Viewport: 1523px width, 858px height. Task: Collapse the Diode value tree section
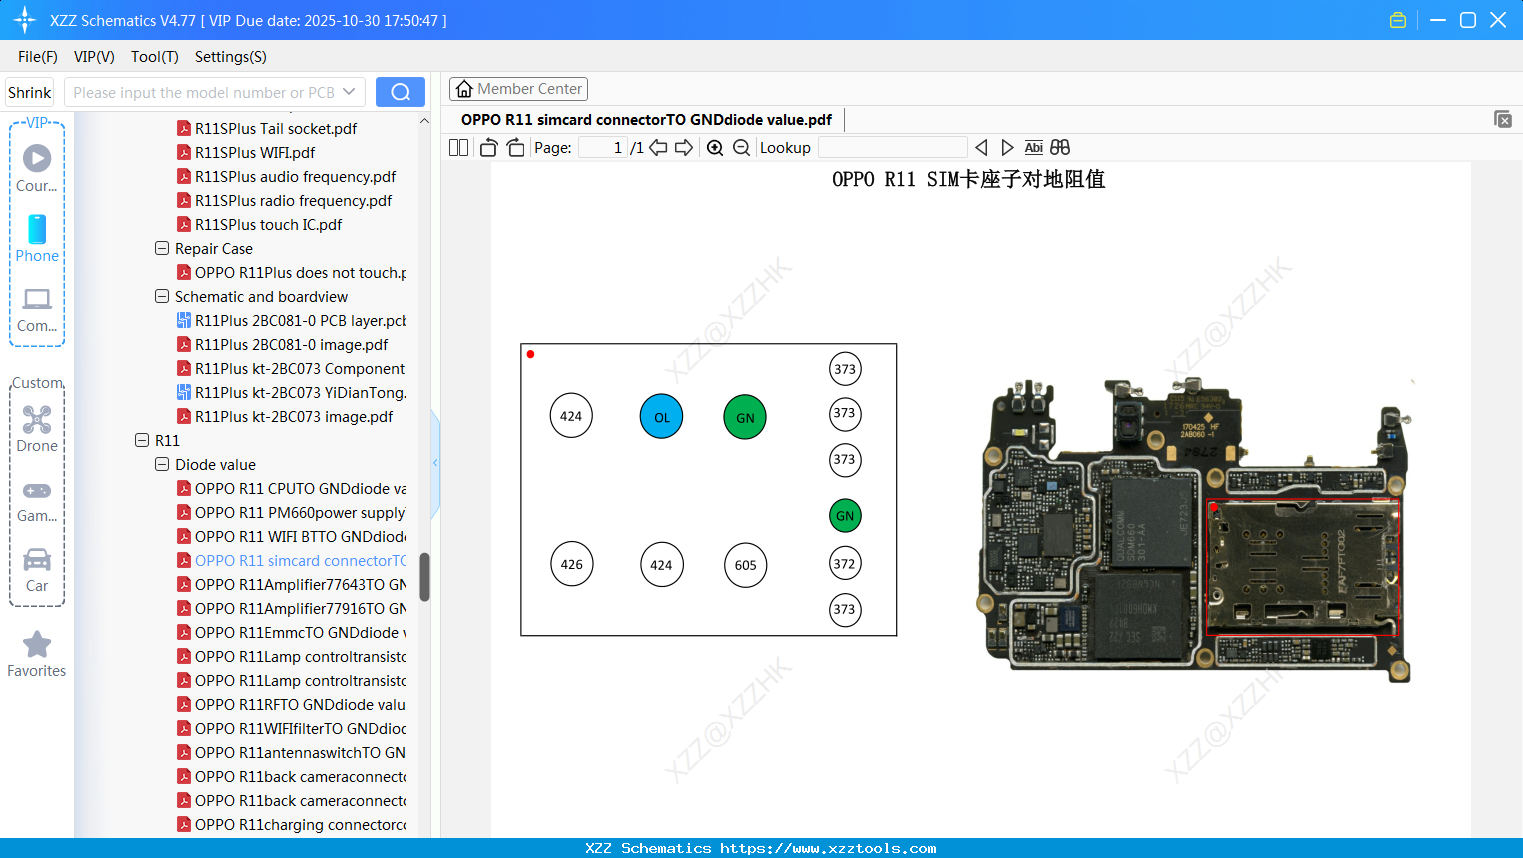[x=161, y=464]
